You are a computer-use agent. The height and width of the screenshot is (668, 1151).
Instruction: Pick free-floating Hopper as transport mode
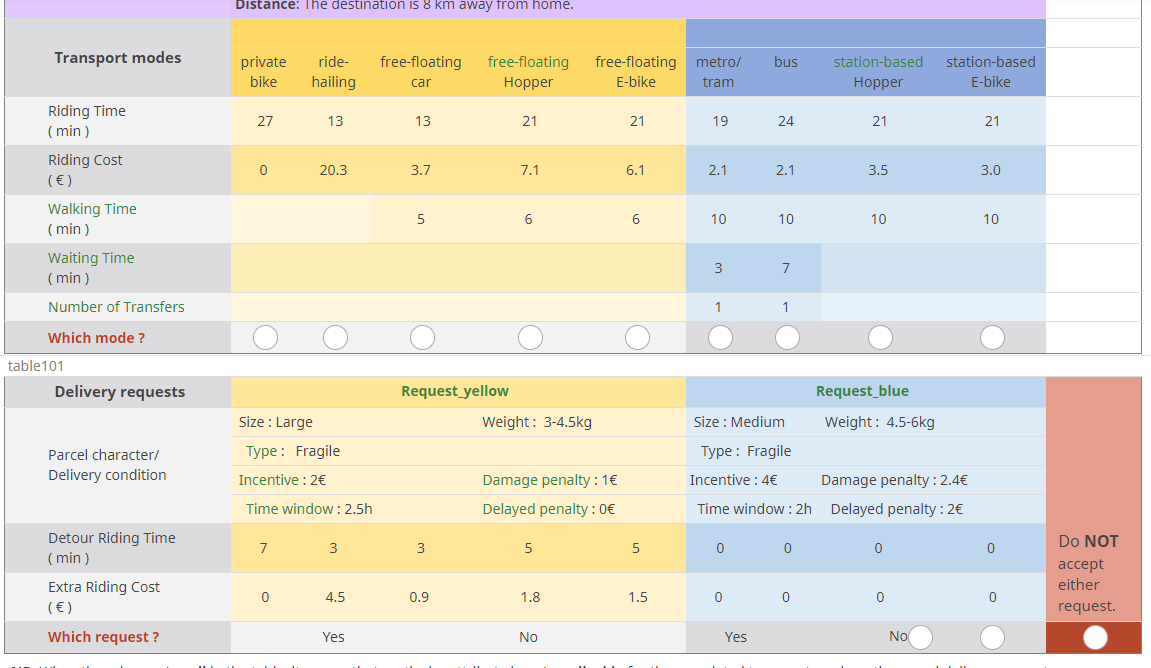tap(530, 338)
